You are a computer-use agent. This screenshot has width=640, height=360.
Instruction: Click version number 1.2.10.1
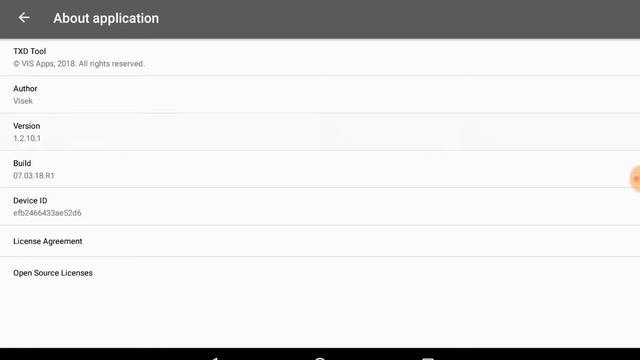(x=27, y=138)
